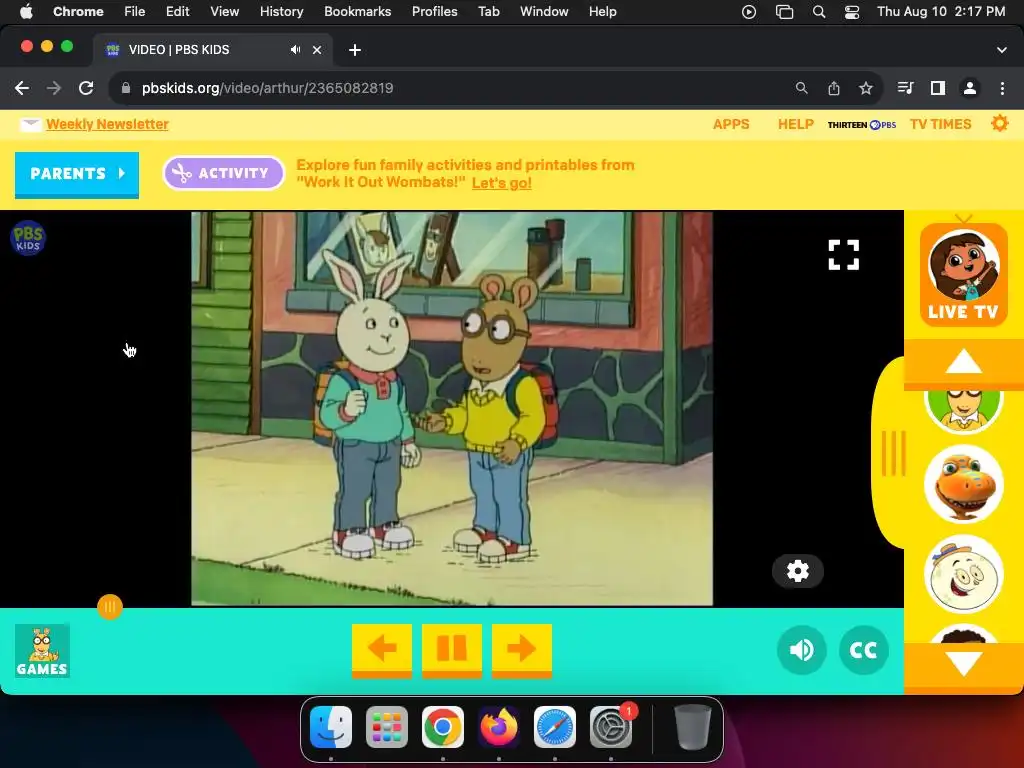Open Firefox from the Dock
The image size is (1024, 768).
[499, 727]
